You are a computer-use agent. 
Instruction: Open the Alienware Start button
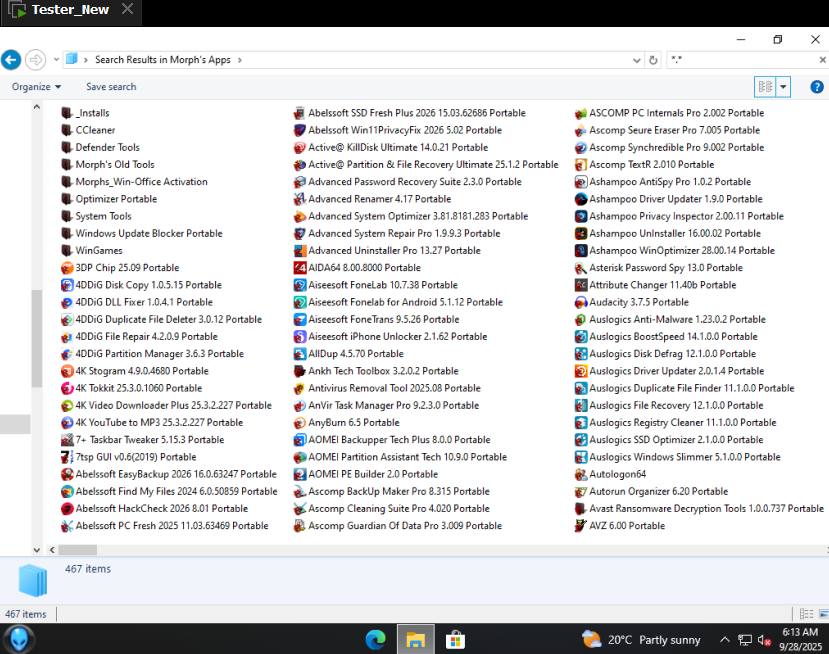tap(19, 639)
